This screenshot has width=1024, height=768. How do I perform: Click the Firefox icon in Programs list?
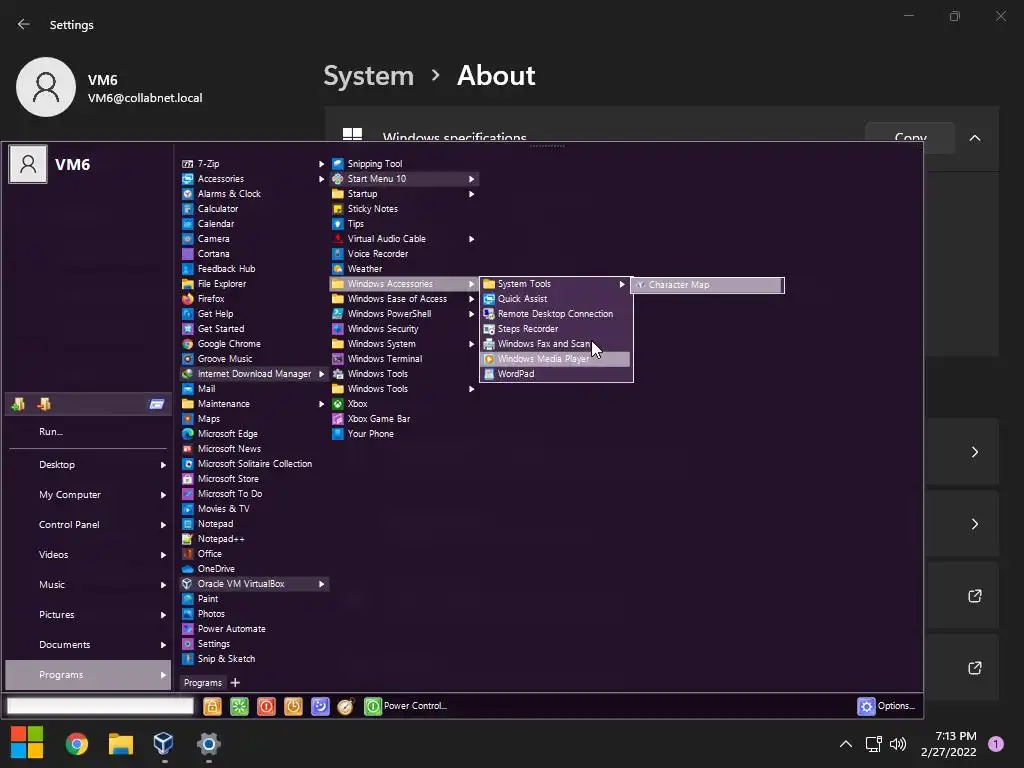(x=187, y=299)
